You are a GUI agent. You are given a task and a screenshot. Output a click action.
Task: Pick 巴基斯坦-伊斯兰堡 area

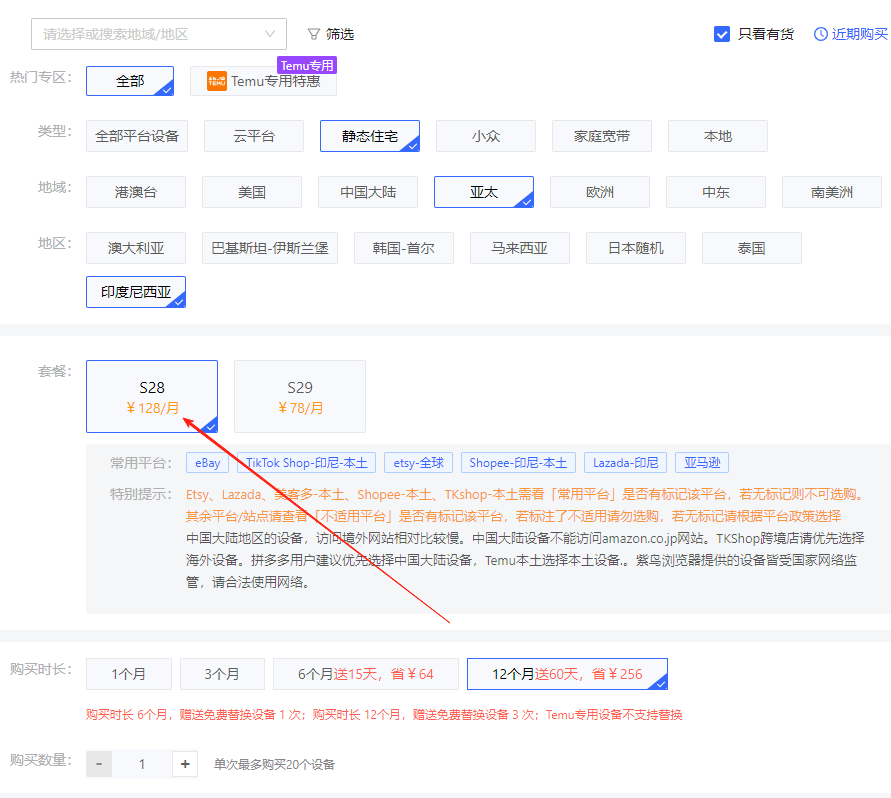270,248
